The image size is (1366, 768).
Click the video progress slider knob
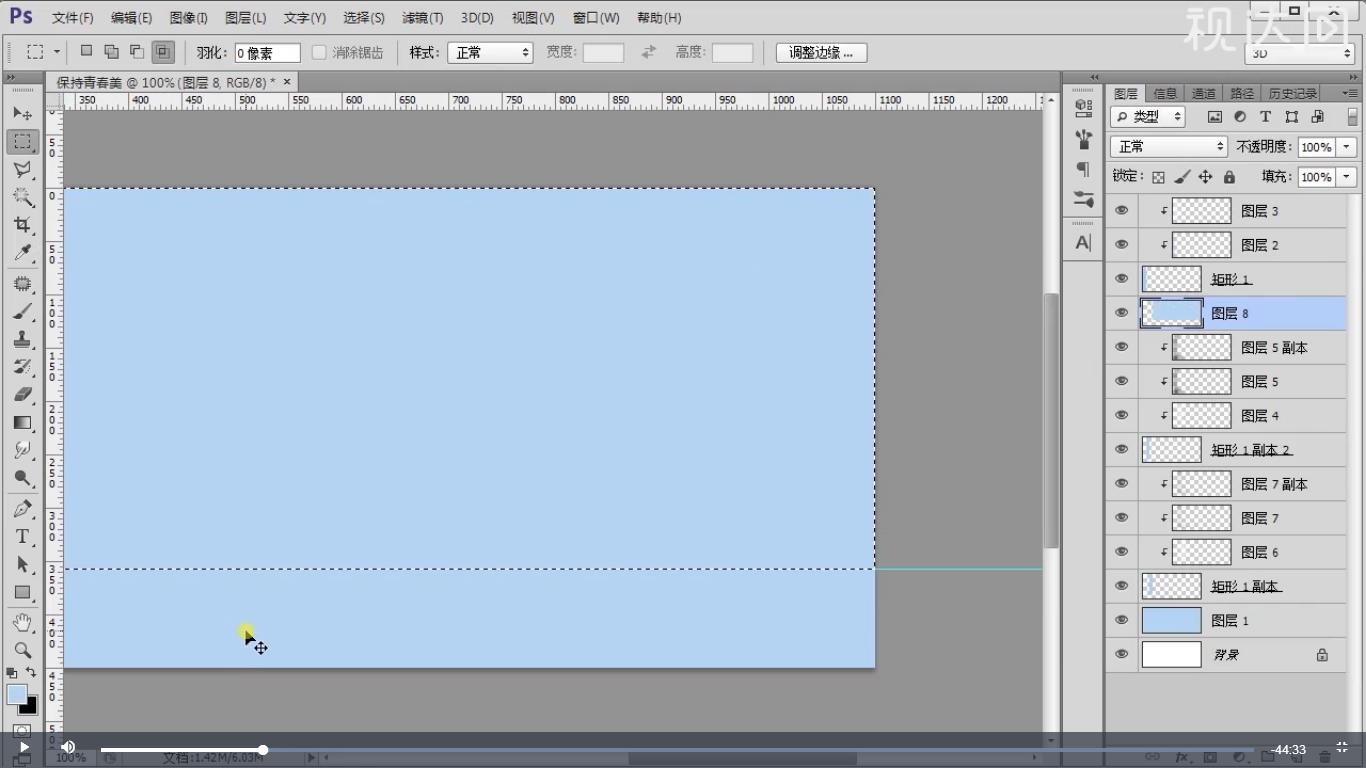[x=263, y=749]
